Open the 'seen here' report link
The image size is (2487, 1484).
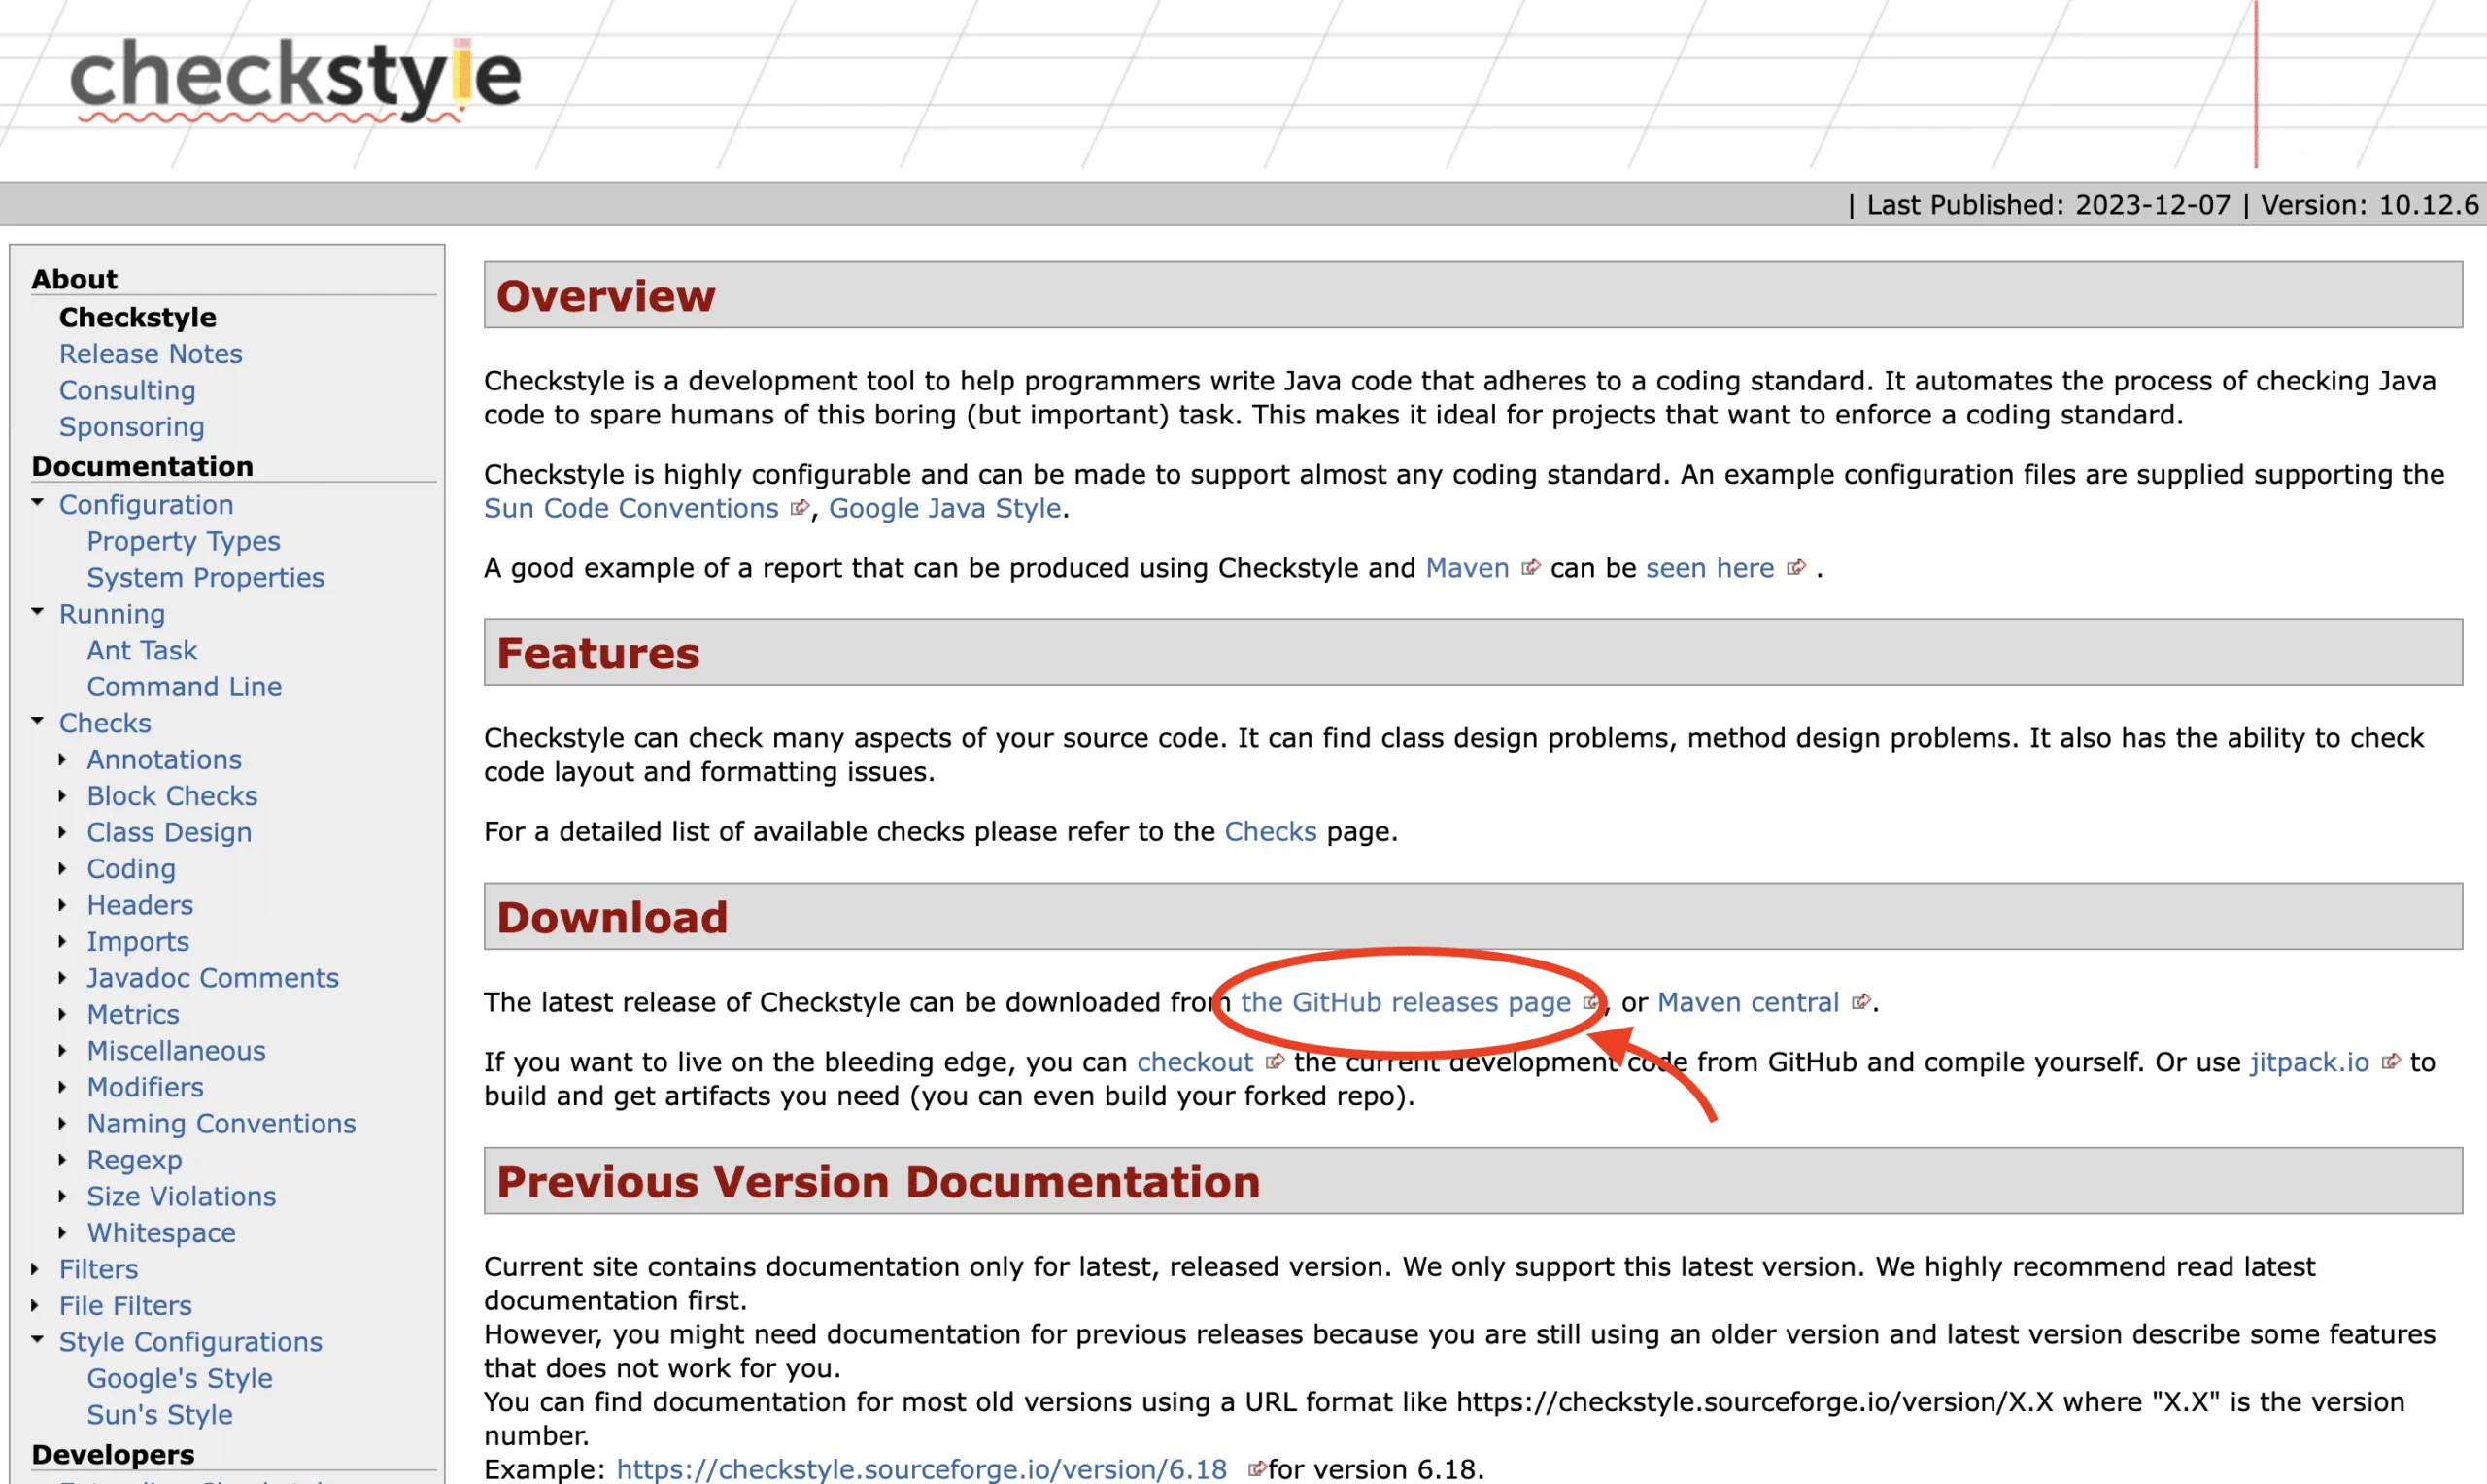point(1710,568)
